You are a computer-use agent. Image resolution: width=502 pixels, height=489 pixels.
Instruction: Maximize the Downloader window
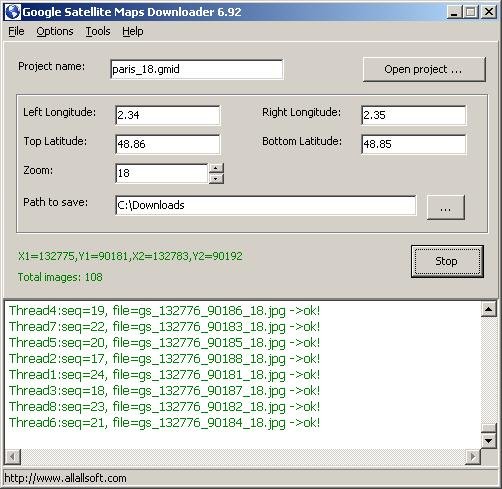click(x=471, y=12)
